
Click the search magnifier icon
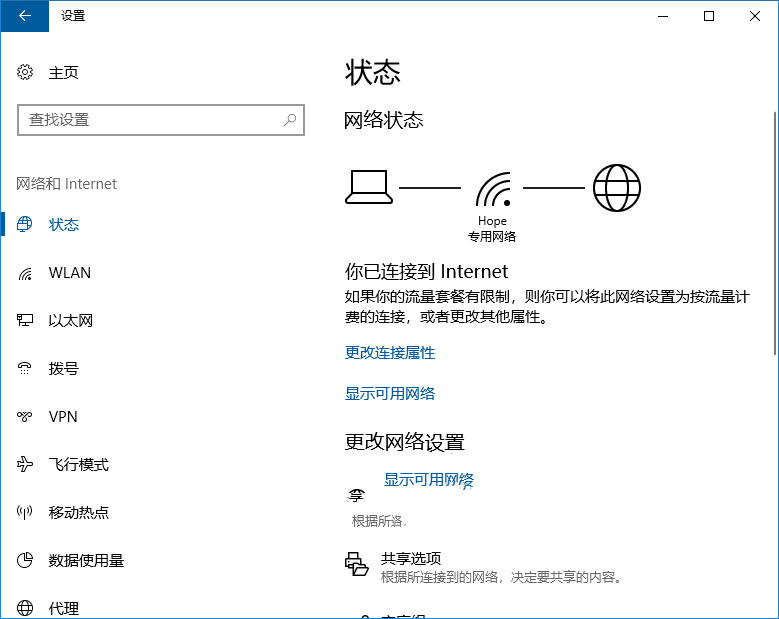click(x=290, y=120)
